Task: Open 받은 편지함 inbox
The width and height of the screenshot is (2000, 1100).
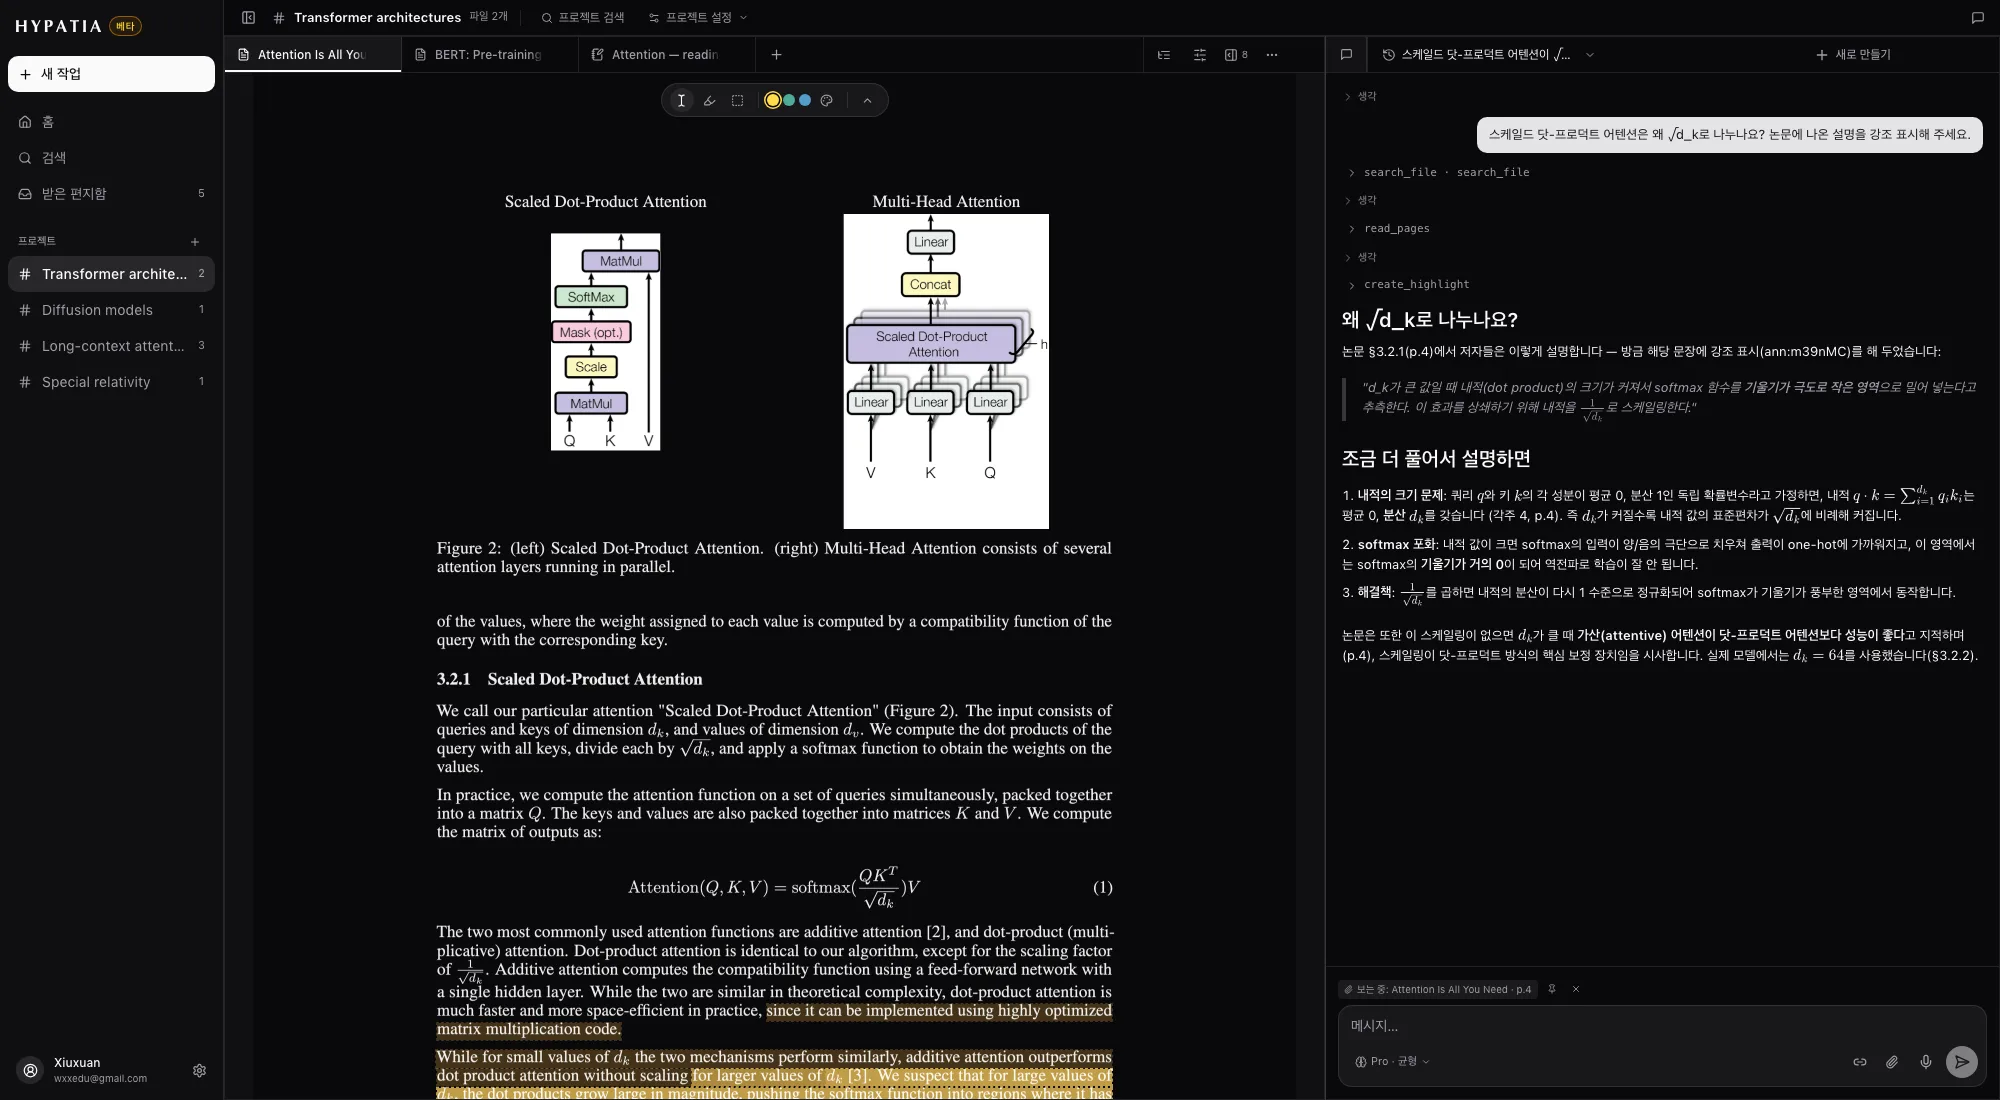Action: point(111,194)
